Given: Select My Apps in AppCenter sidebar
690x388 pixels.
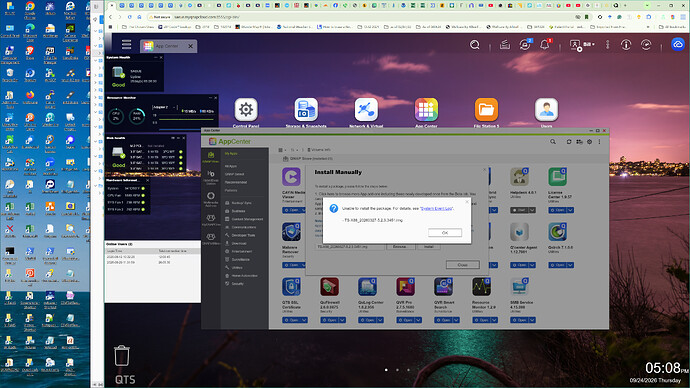Looking at the screenshot, I should coord(231,154).
